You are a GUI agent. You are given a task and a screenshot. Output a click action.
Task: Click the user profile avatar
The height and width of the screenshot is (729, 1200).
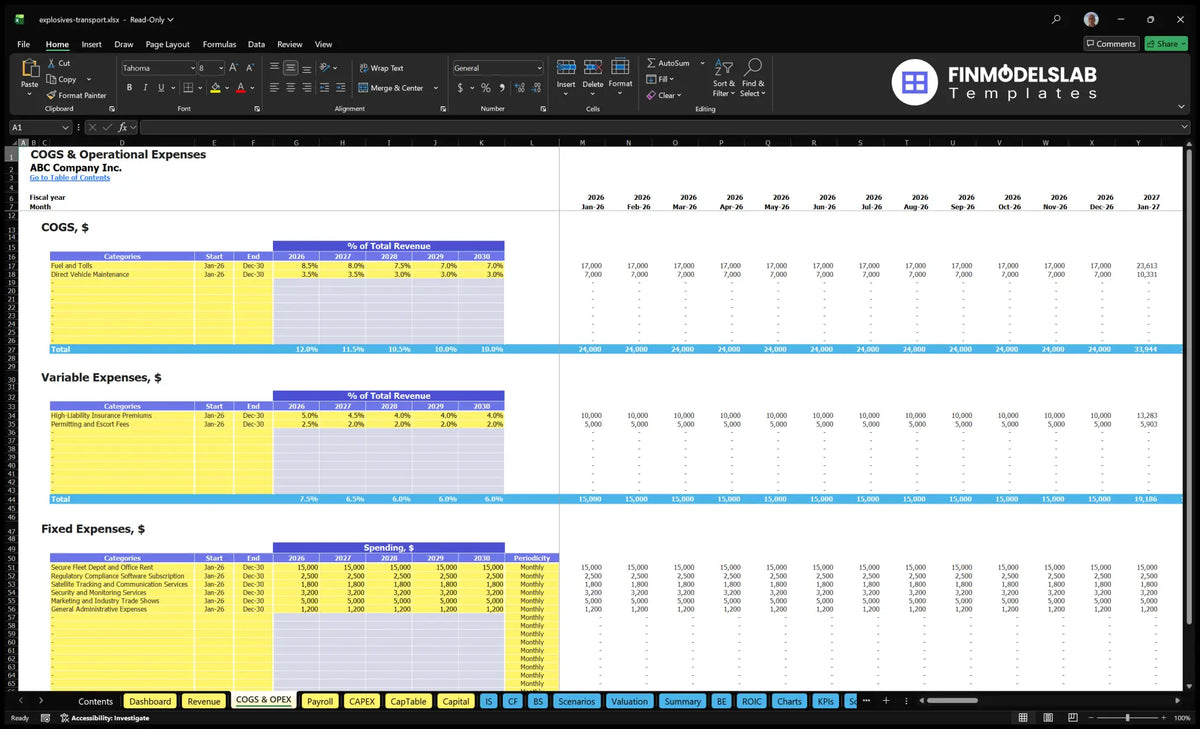tap(1091, 19)
